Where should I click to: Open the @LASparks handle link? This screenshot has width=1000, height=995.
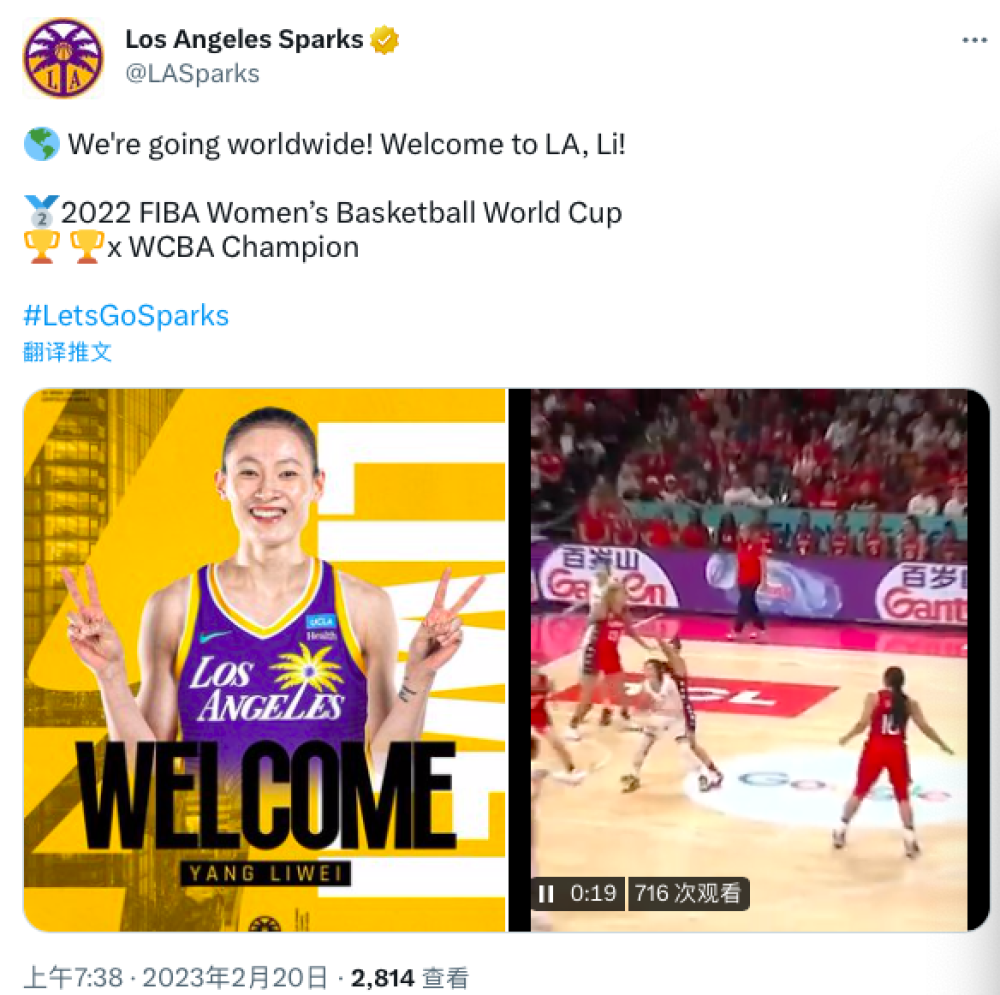click(x=193, y=73)
